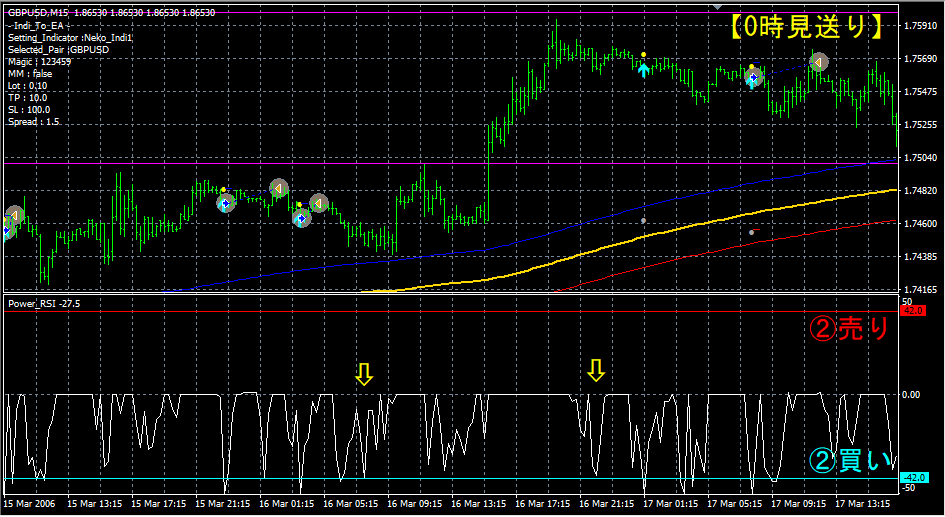Select blue entry arrow above 16 Mar 01:15
The image size is (945, 517).
tap(301, 218)
